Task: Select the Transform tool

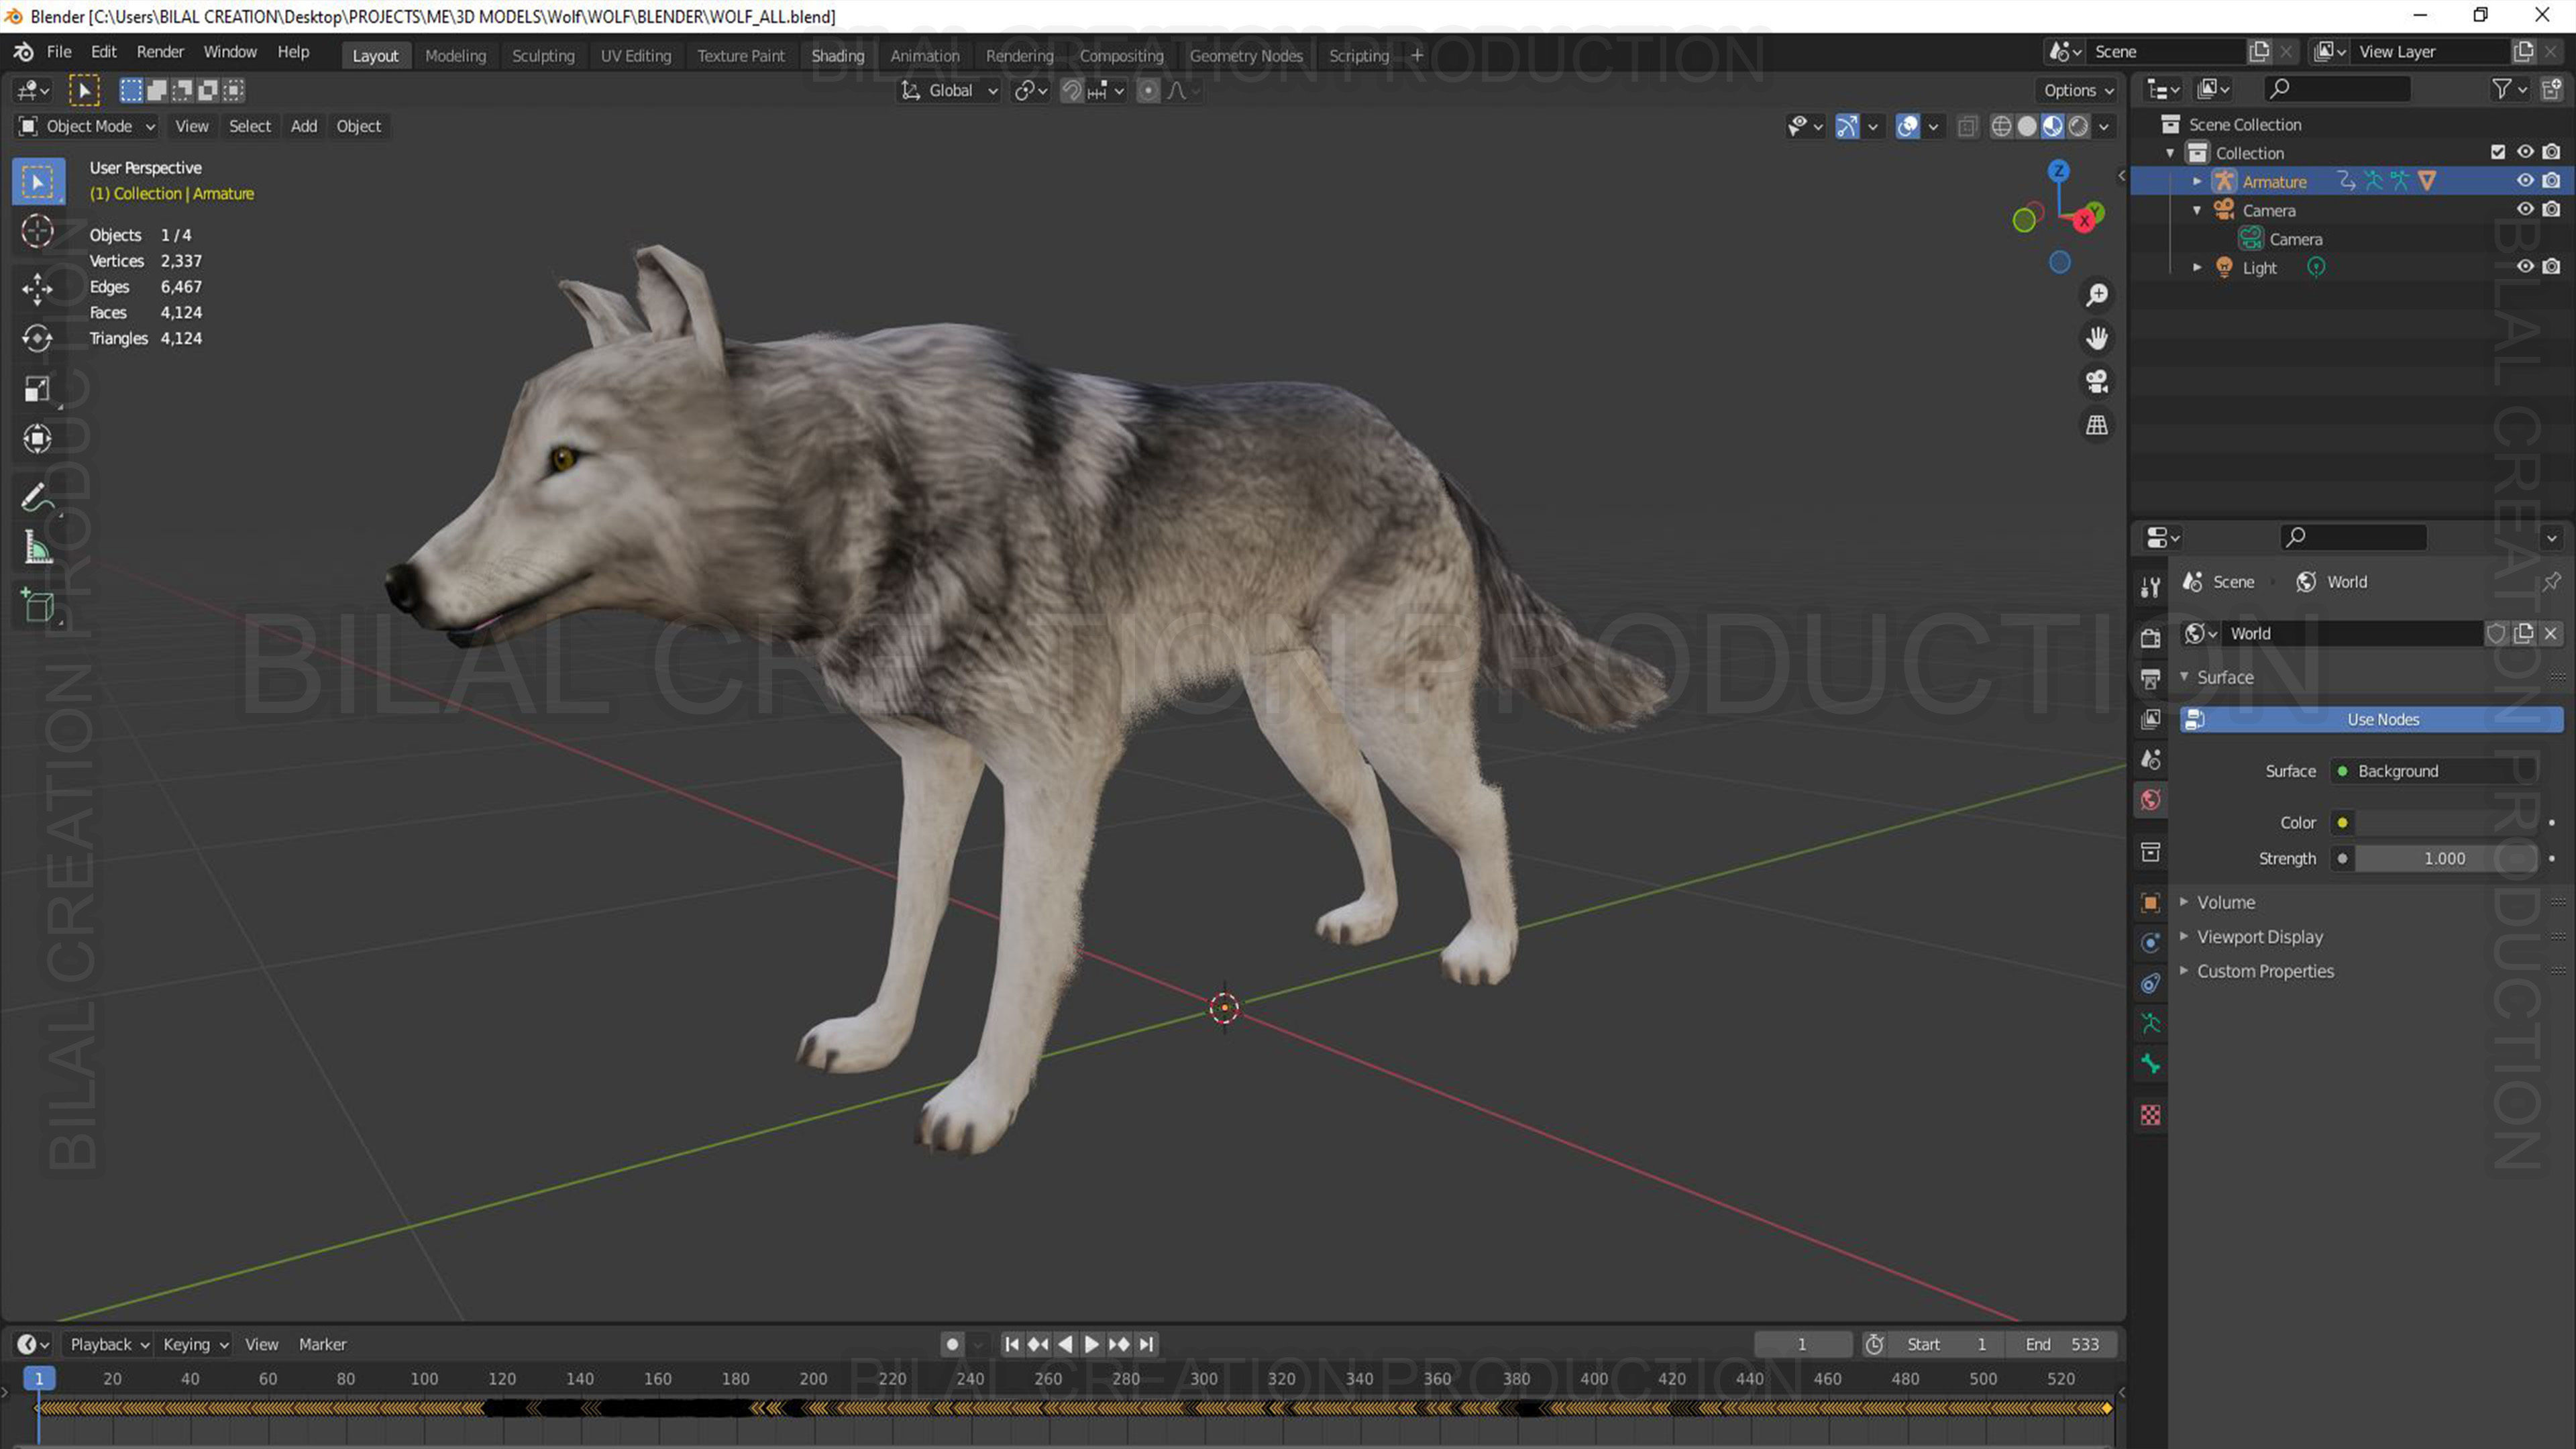Action: [38, 439]
